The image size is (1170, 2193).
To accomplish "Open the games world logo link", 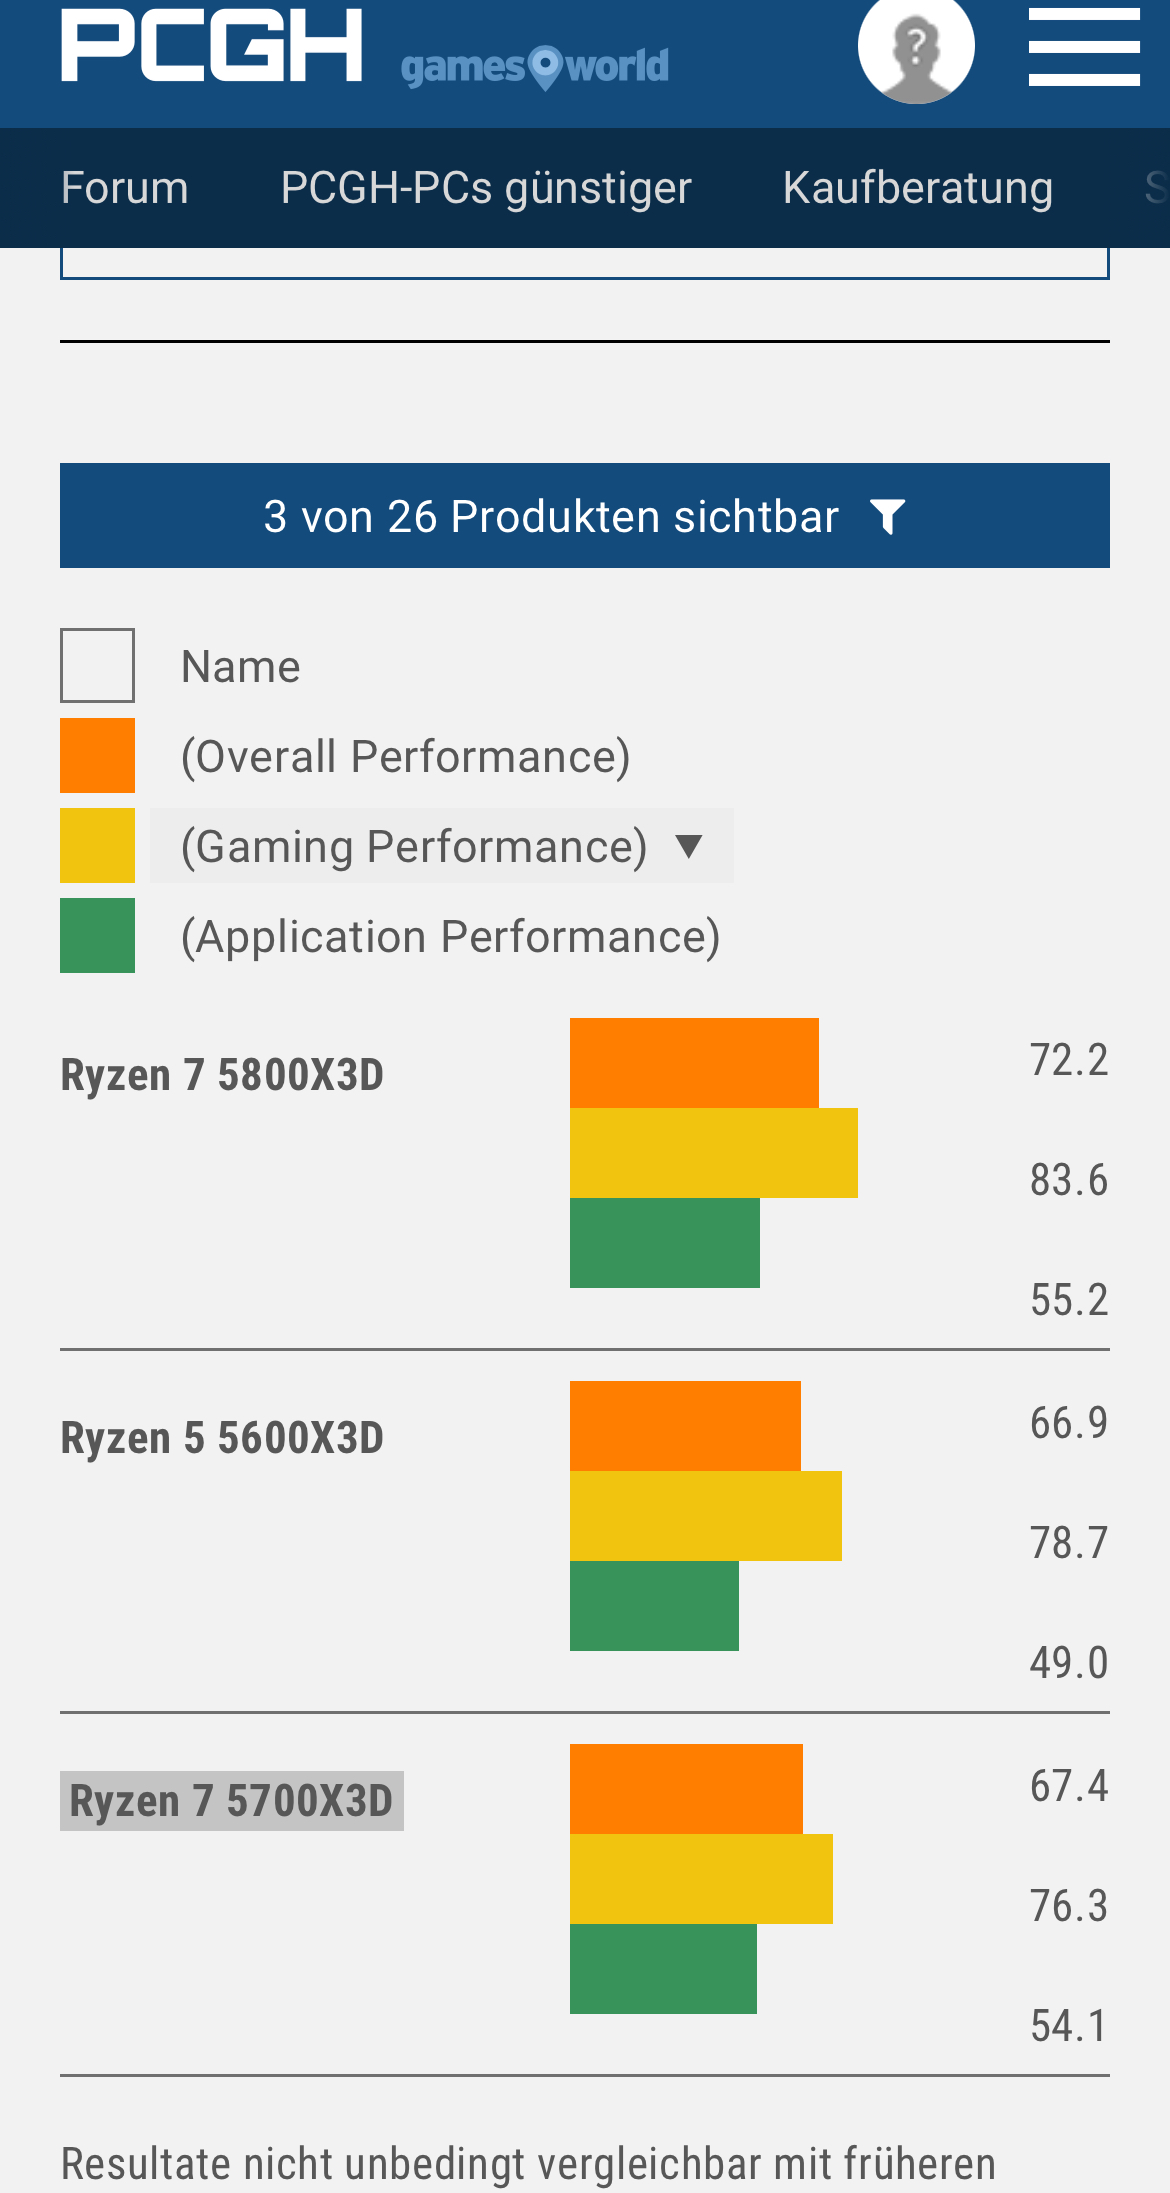I will [535, 67].
